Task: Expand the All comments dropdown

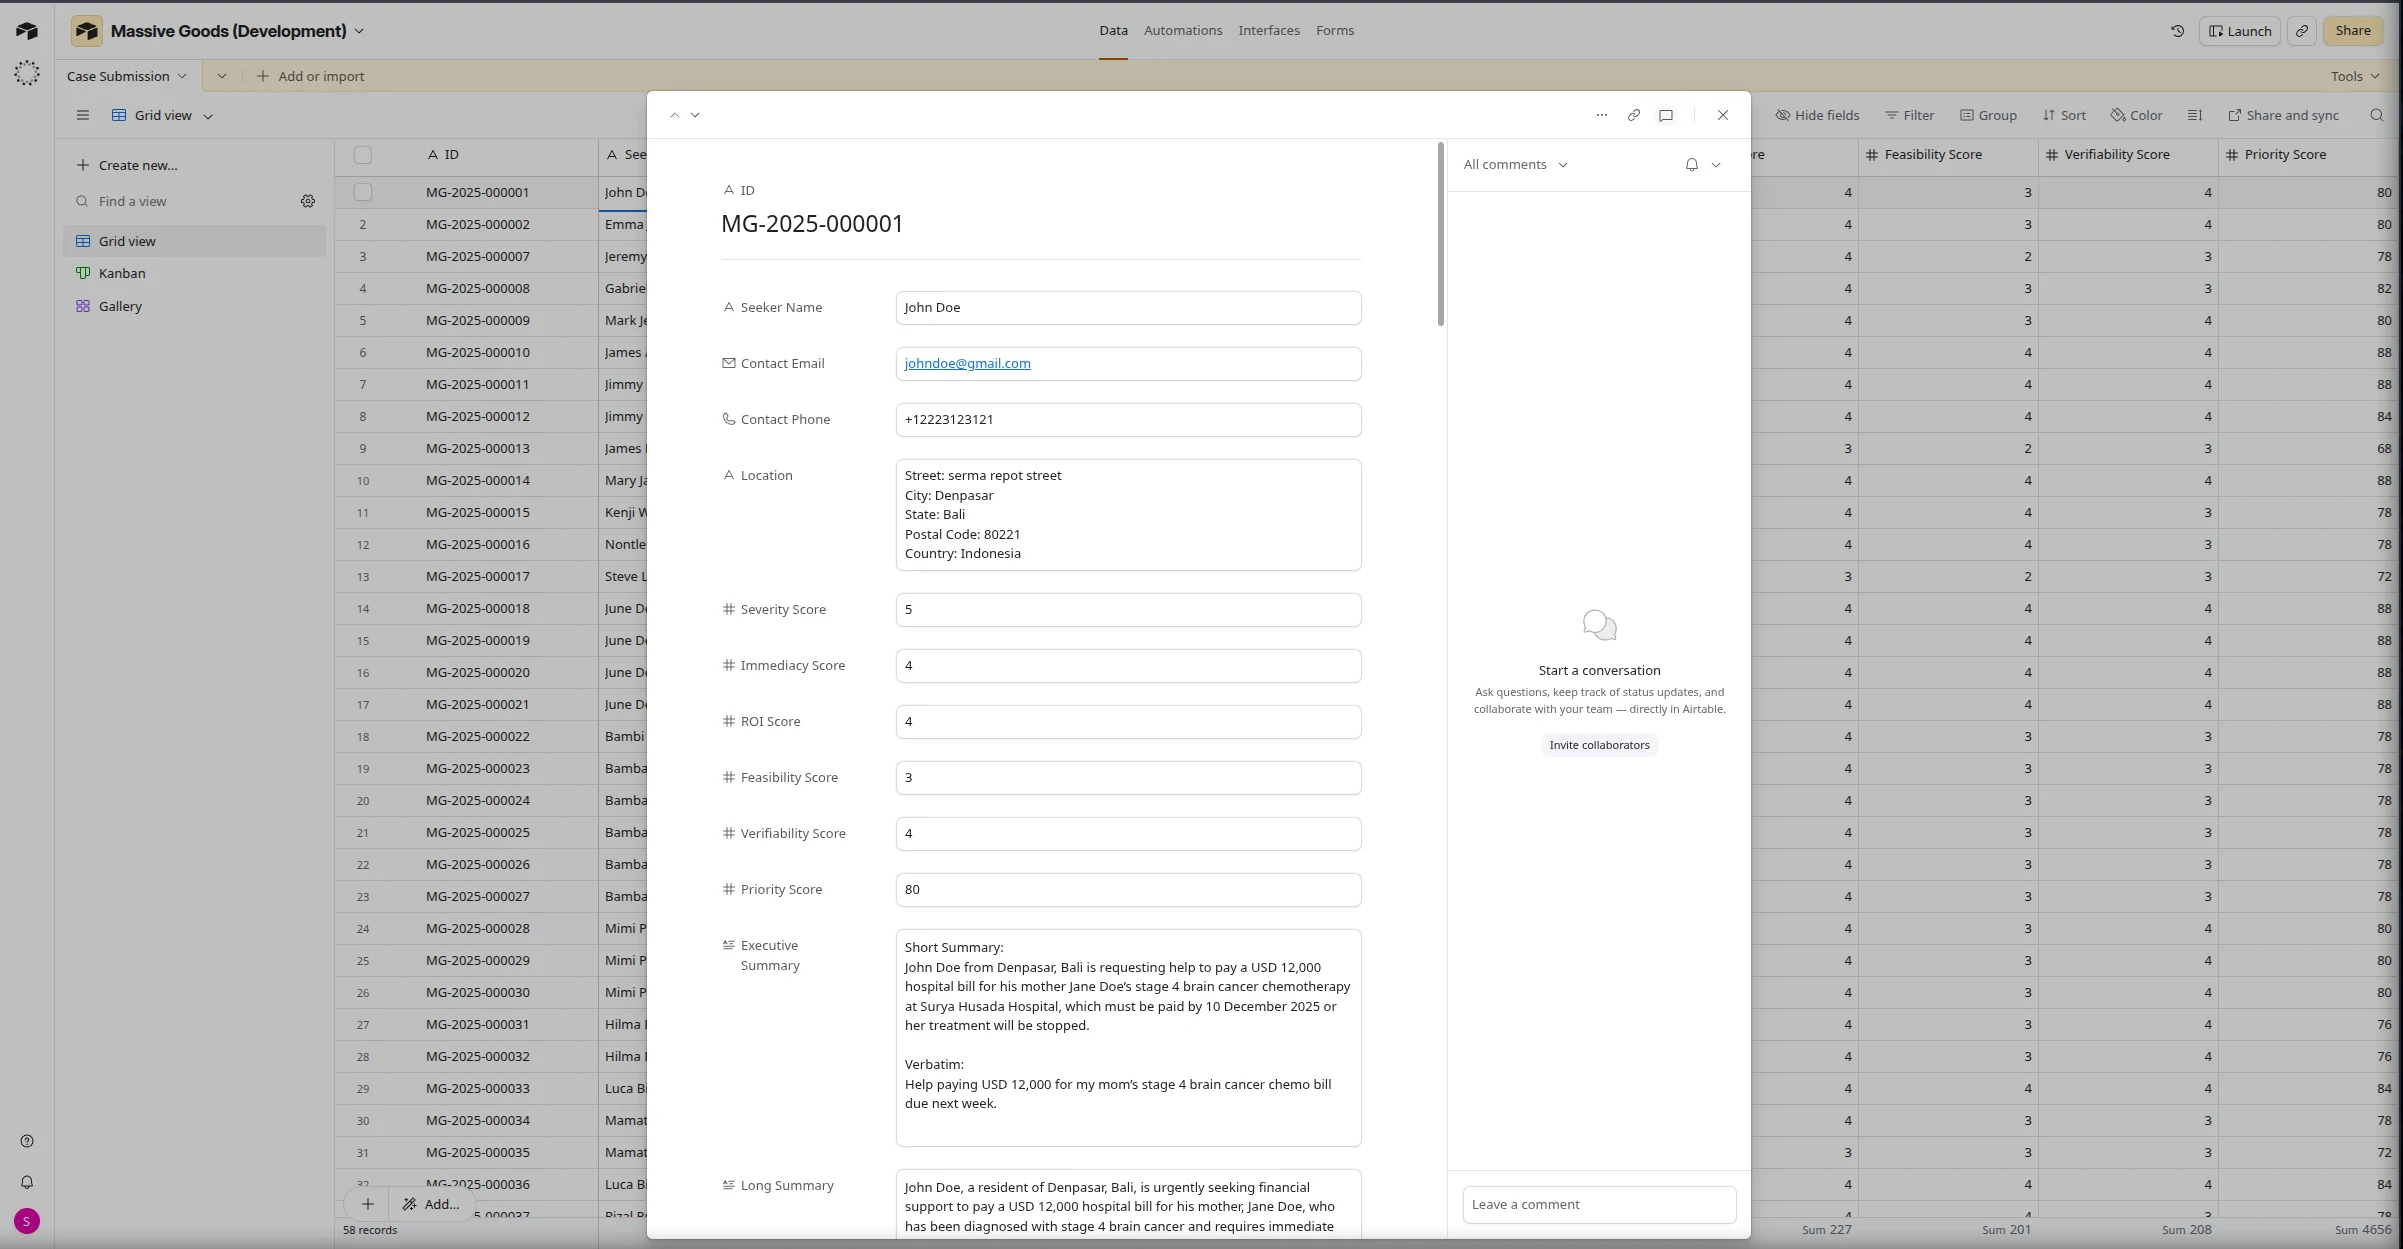Action: pos(1515,165)
